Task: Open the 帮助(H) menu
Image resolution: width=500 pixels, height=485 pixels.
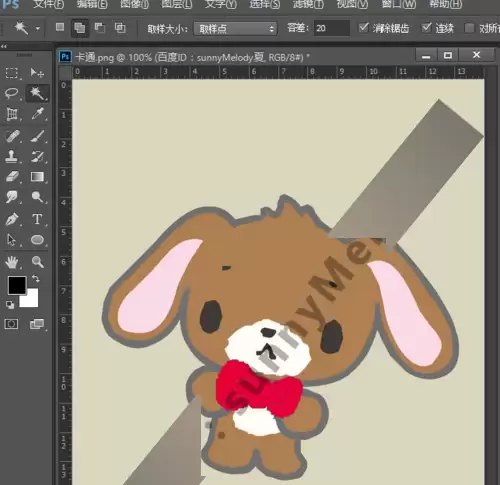Action: [x=446, y=4]
